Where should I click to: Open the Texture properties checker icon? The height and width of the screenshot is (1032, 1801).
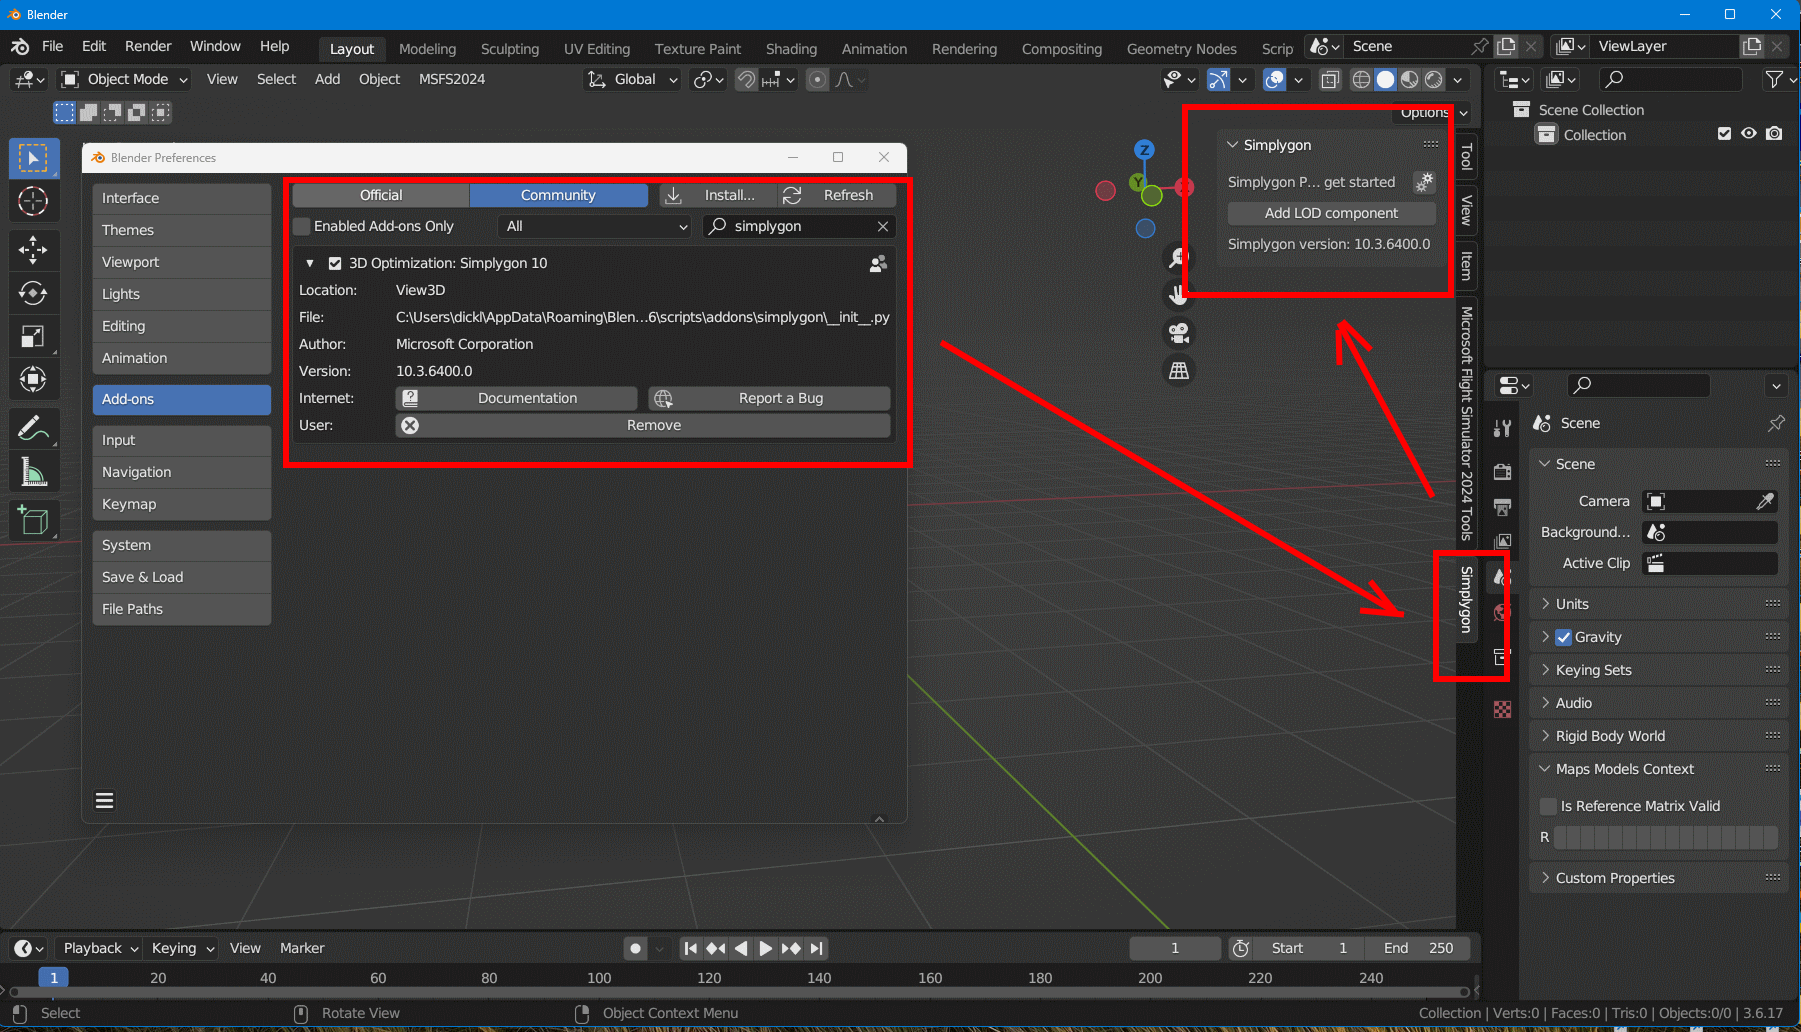click(x=1502, y=709)
